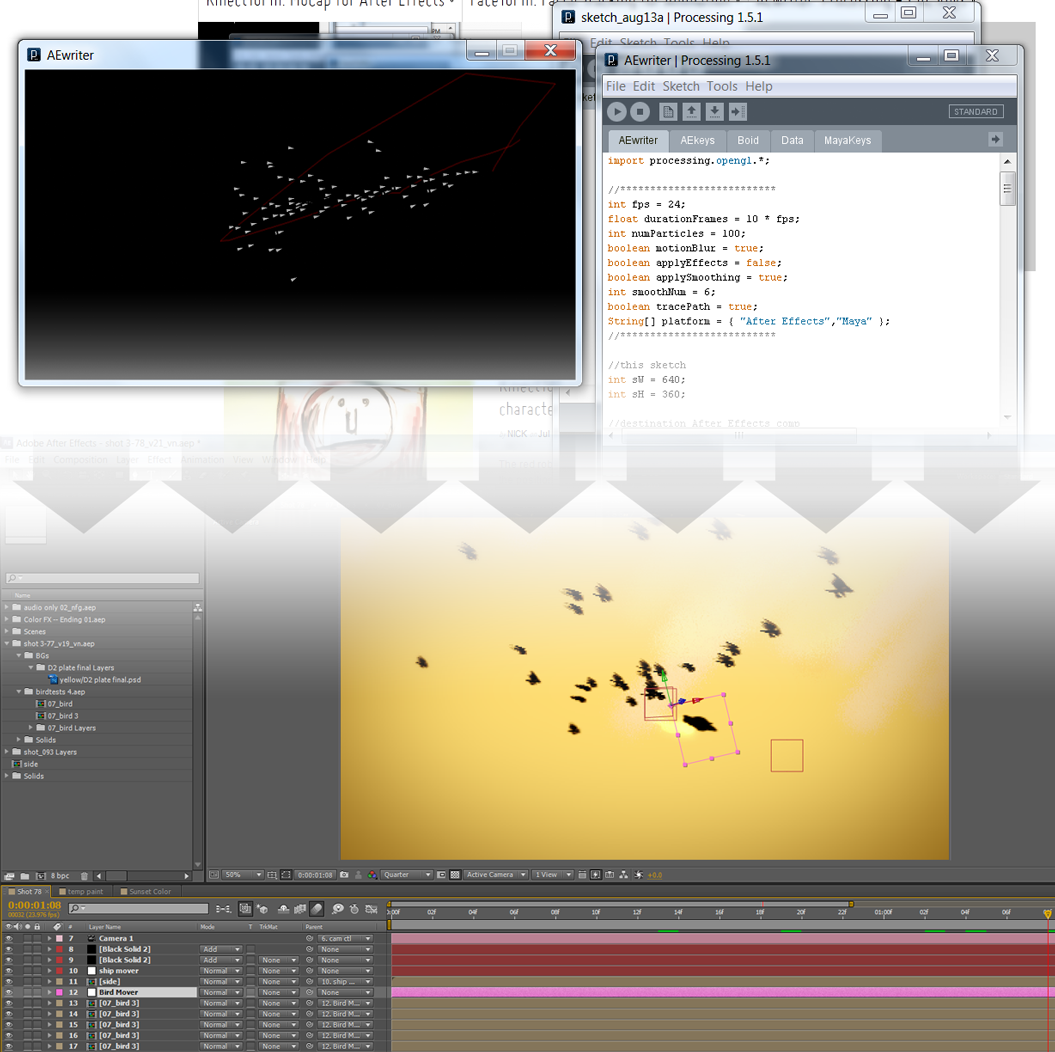This screenshot has height=1052, width=1055.
Task: Open the Help menu in AEwriter Processing
Action: click(758, 86)
